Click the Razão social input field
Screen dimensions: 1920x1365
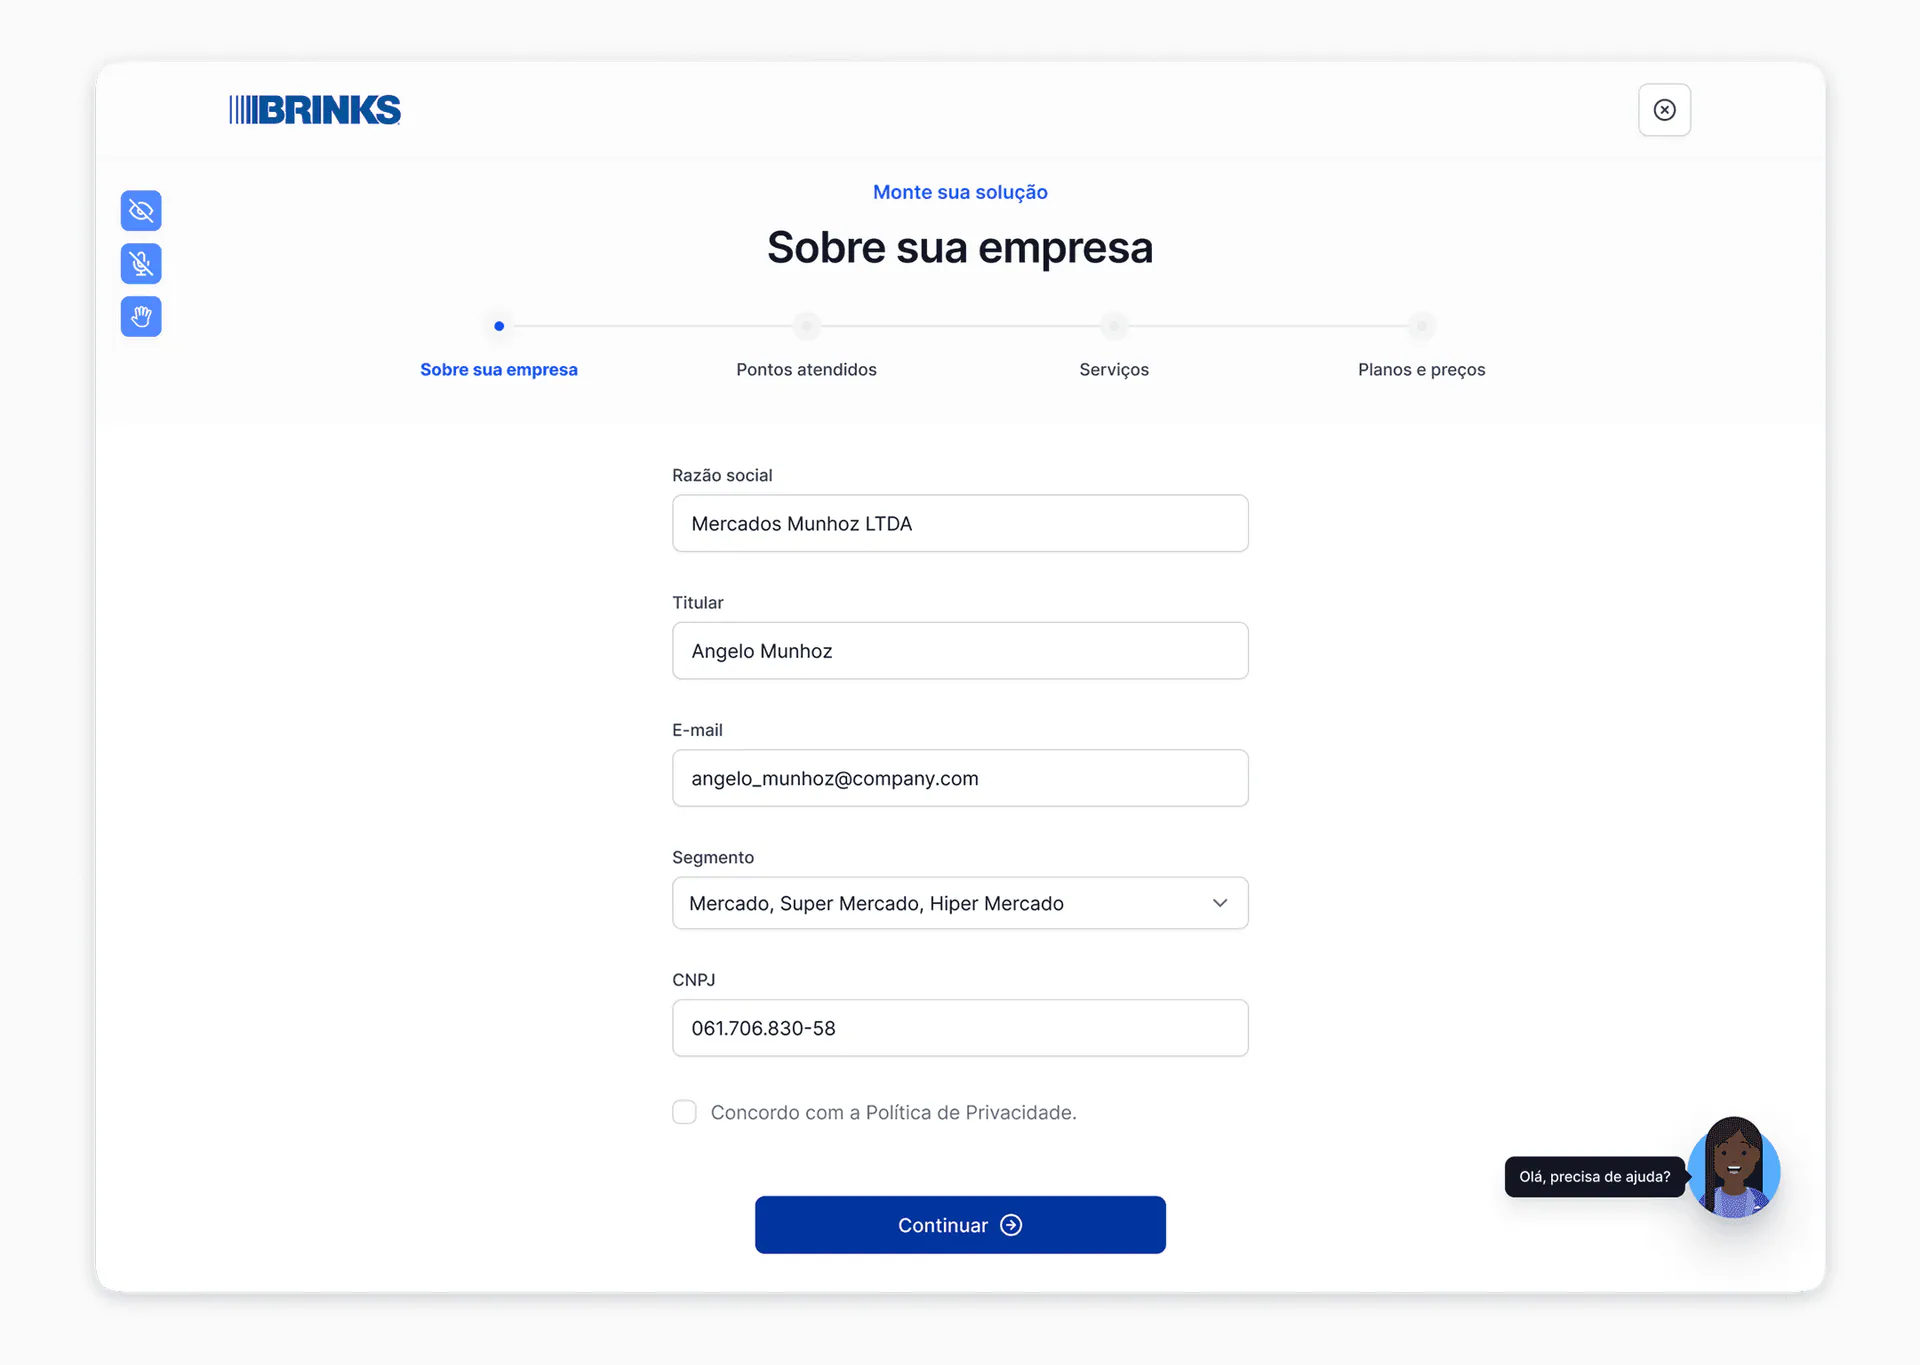[x=960, y=523]
